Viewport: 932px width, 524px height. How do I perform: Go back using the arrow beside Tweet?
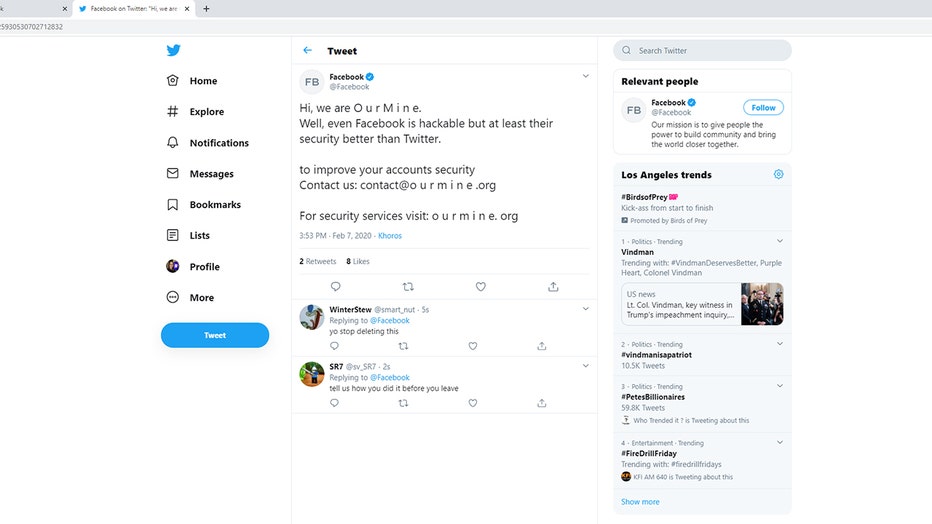coord(308,50)
